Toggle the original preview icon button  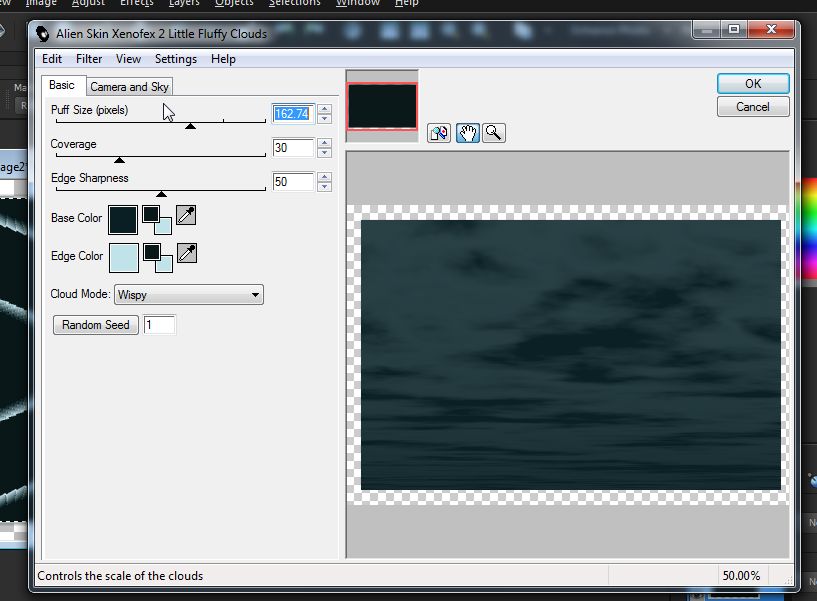[439, 133]
